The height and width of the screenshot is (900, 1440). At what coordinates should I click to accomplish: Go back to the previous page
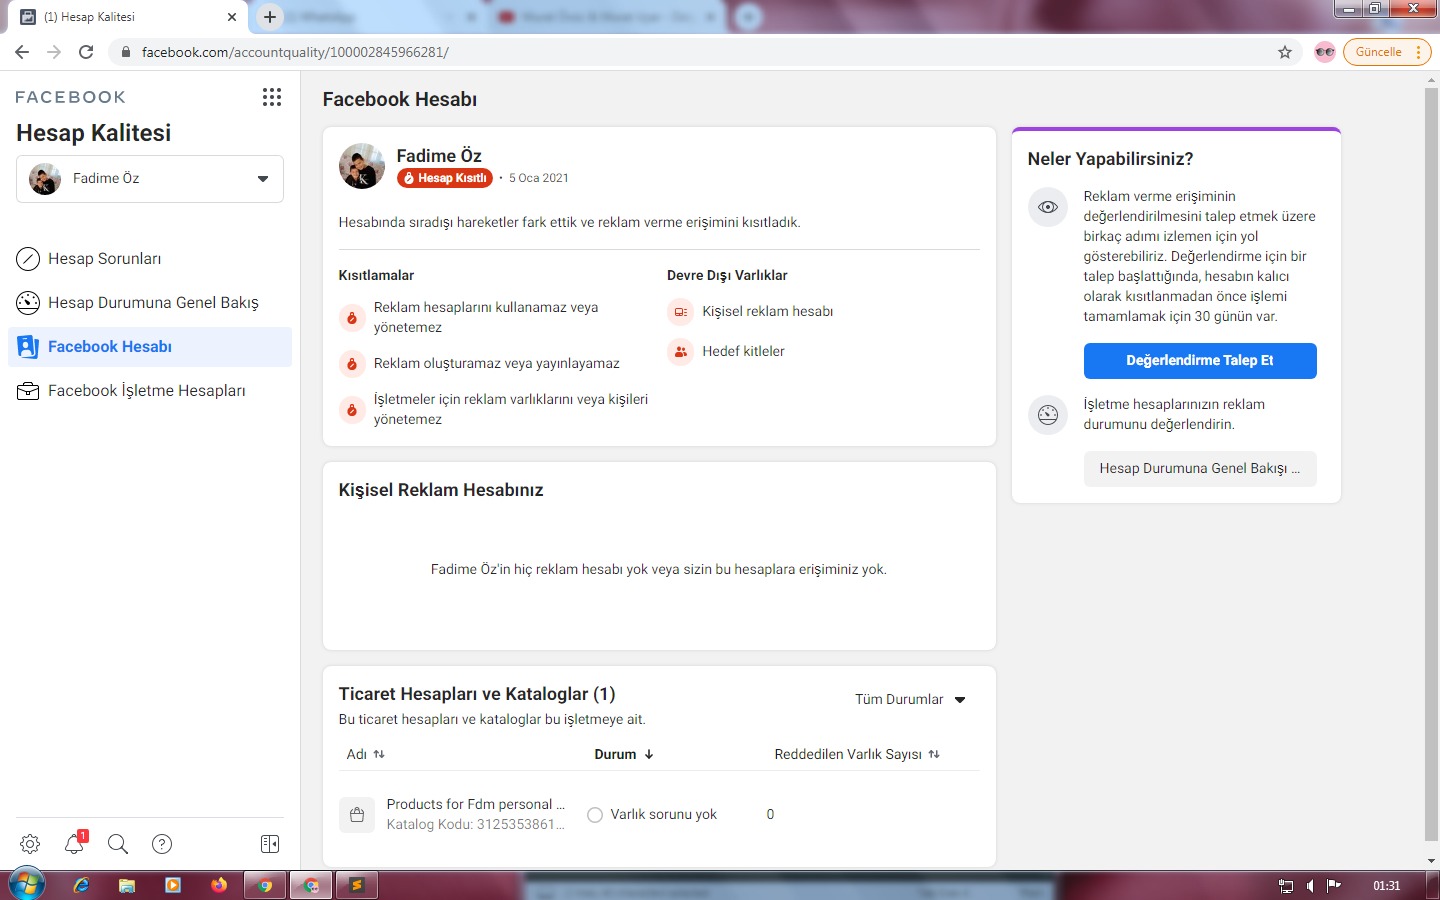click(x=22, y=52)
